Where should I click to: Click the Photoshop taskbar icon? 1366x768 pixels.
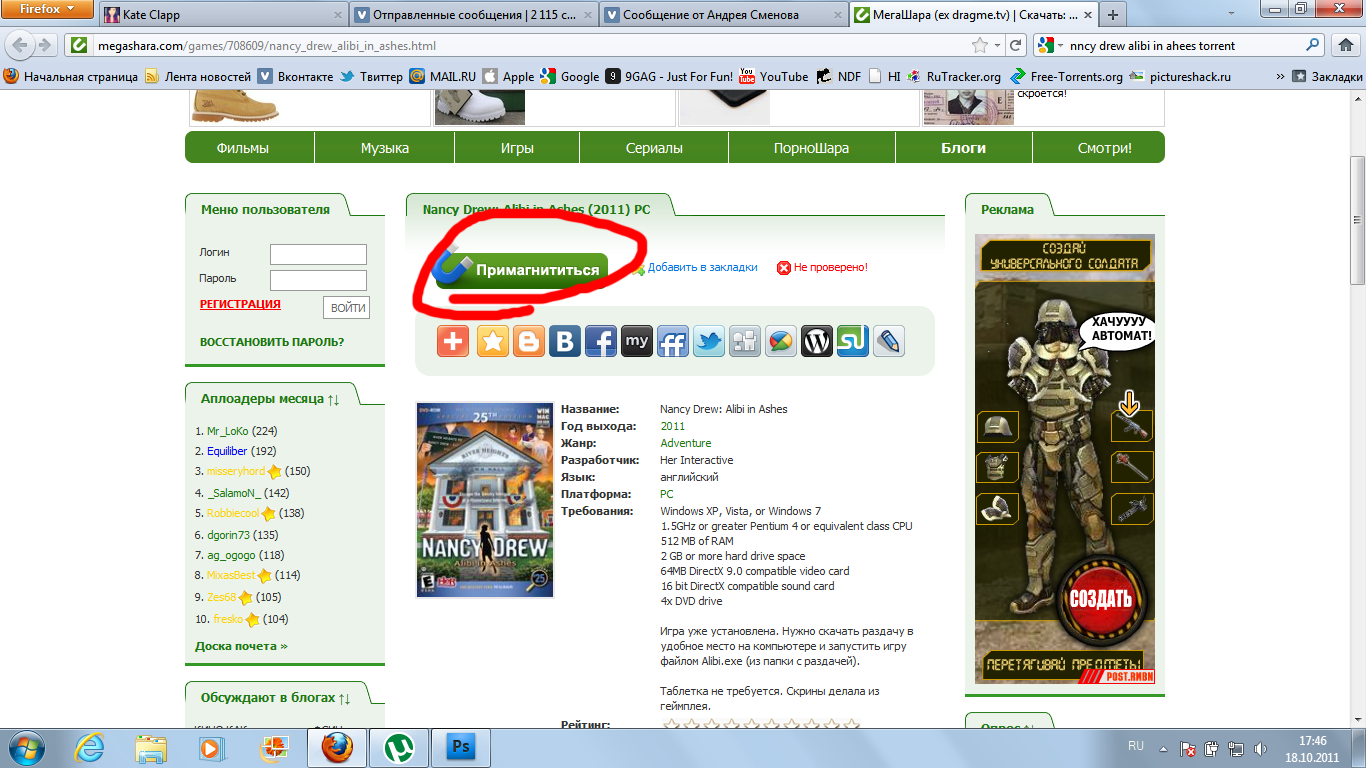click(x=461, y=747)
